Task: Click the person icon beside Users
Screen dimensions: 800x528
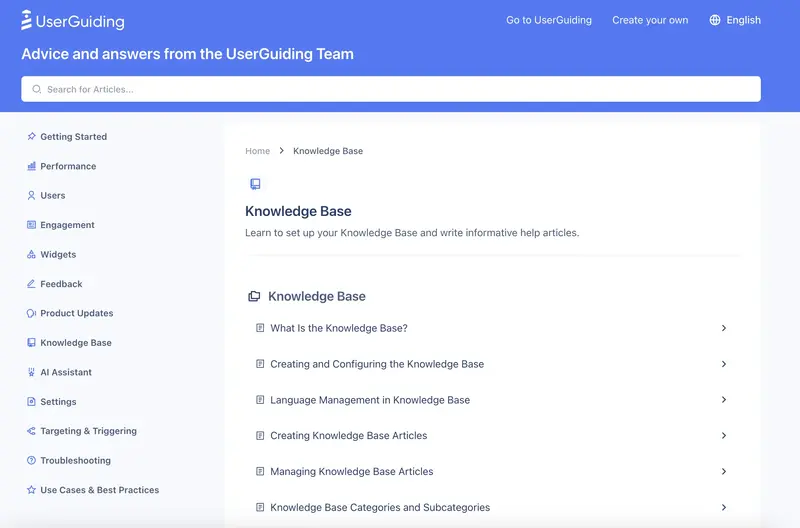Action: tap(31, 195)
